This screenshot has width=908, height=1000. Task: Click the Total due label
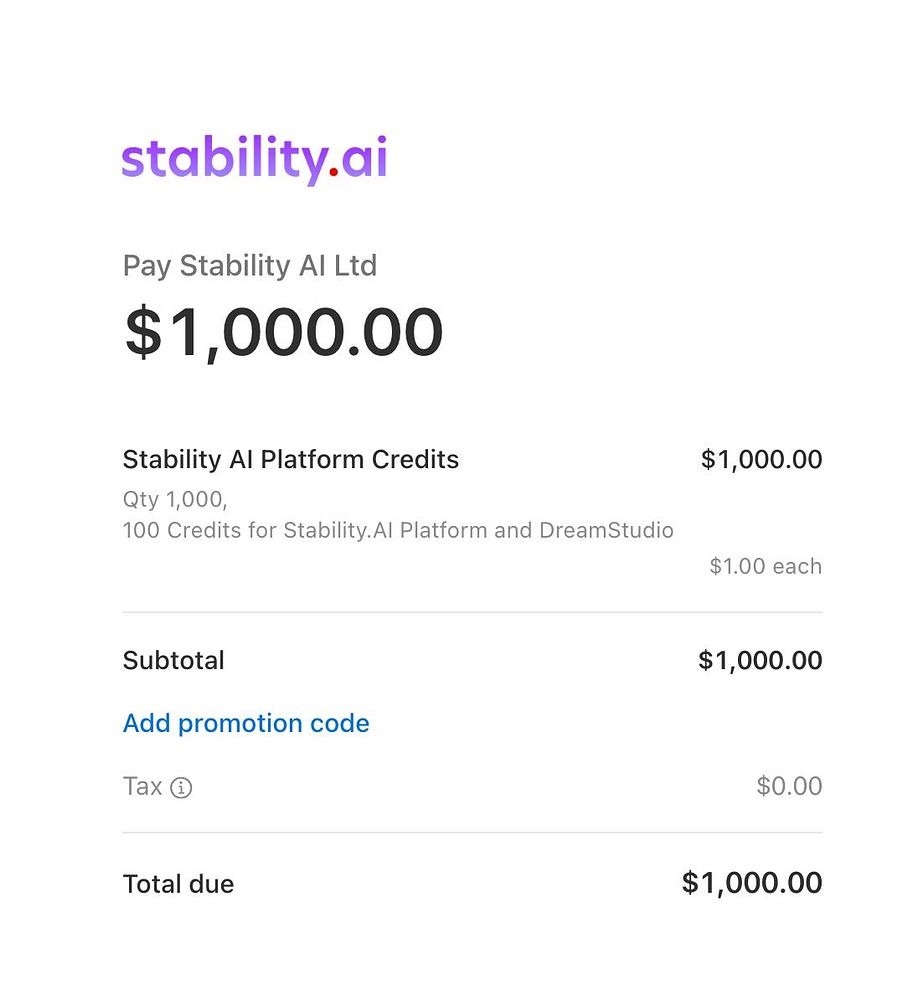[x=178, y=884]
